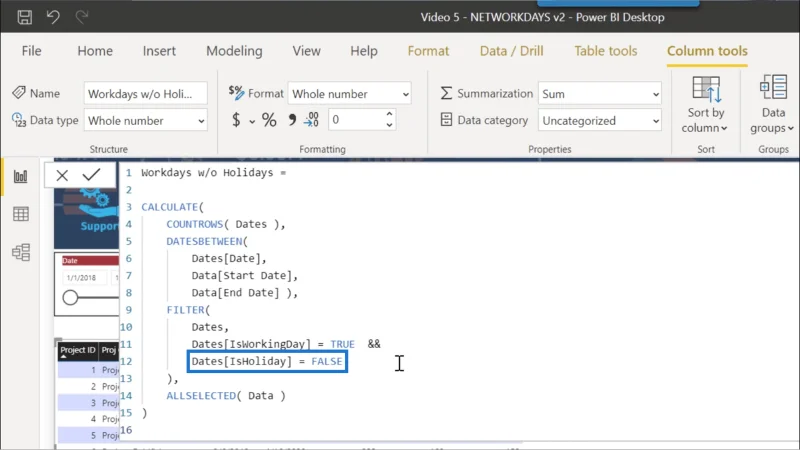This screenshot has width=800, height=450.
Task: Open currency format options arrow
Action: point(252,121)
